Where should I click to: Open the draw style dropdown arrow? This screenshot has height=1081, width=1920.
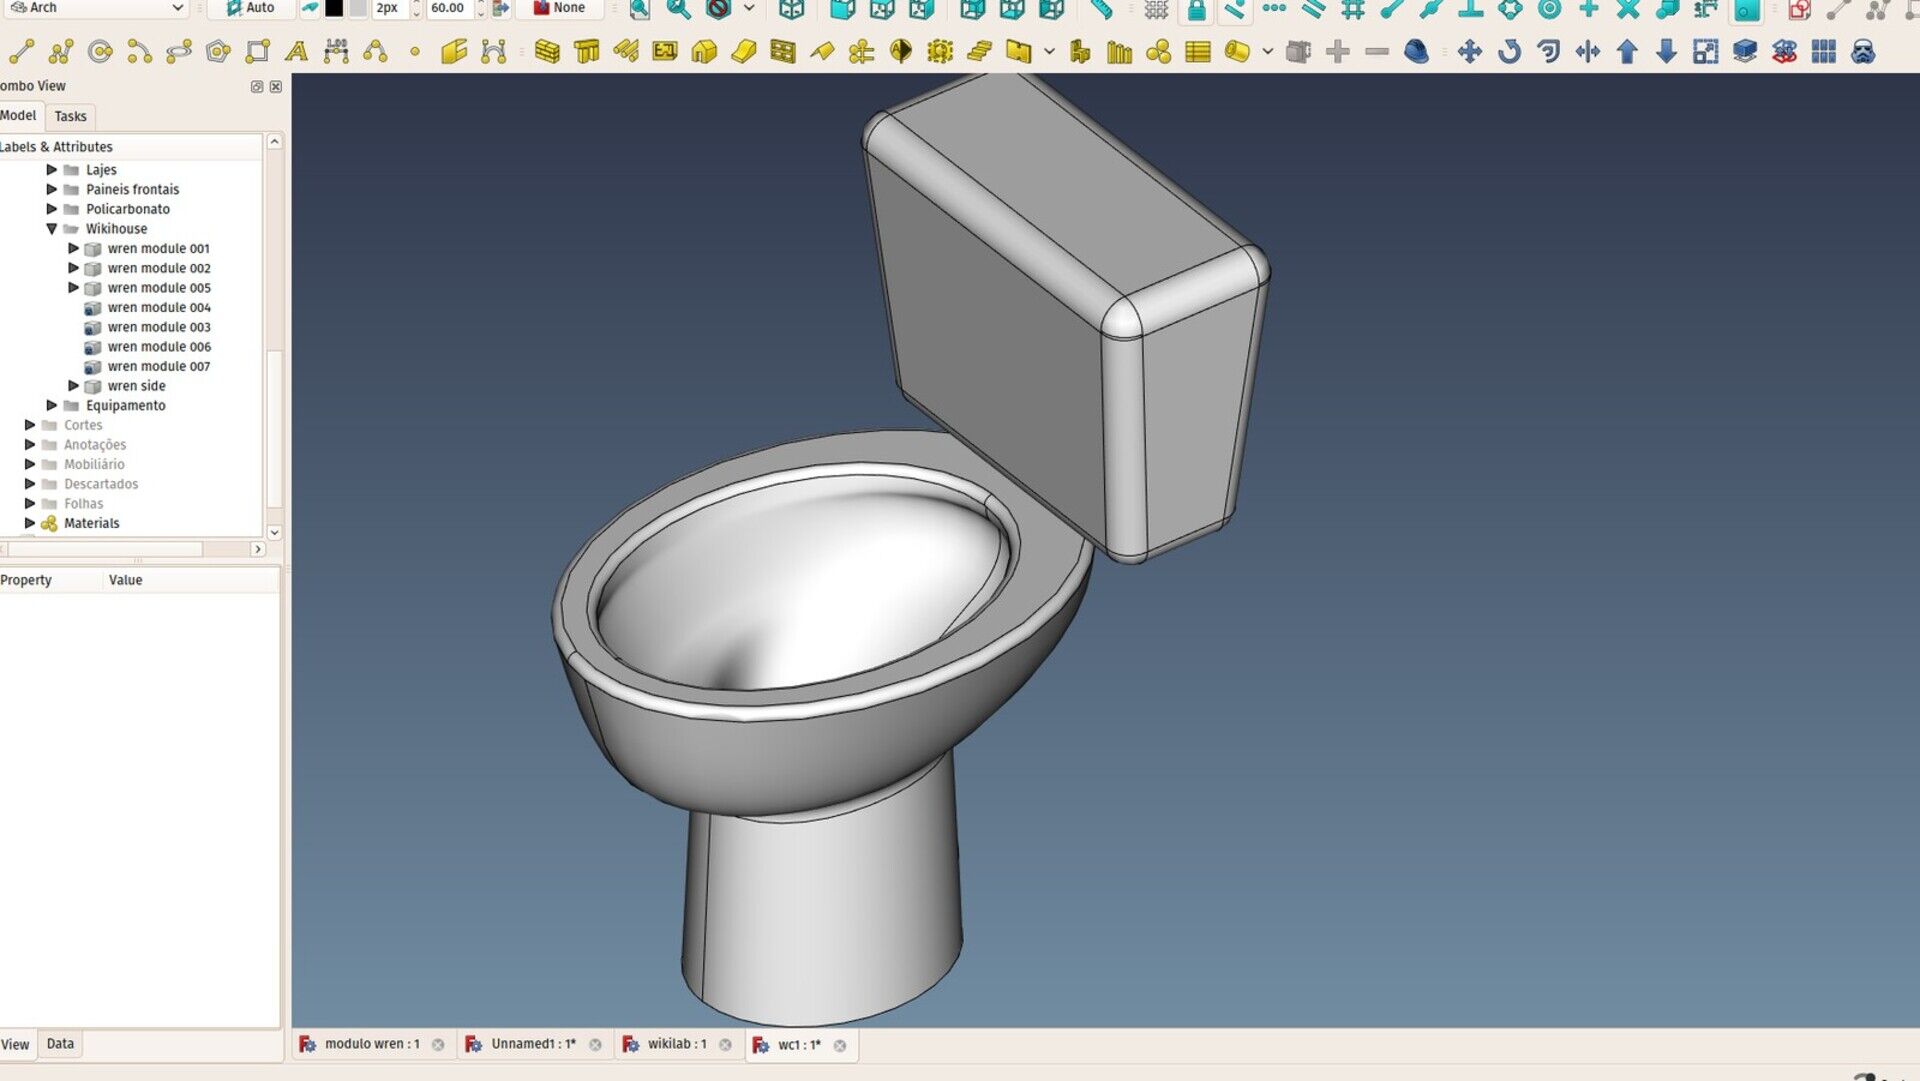coord(749,8)
